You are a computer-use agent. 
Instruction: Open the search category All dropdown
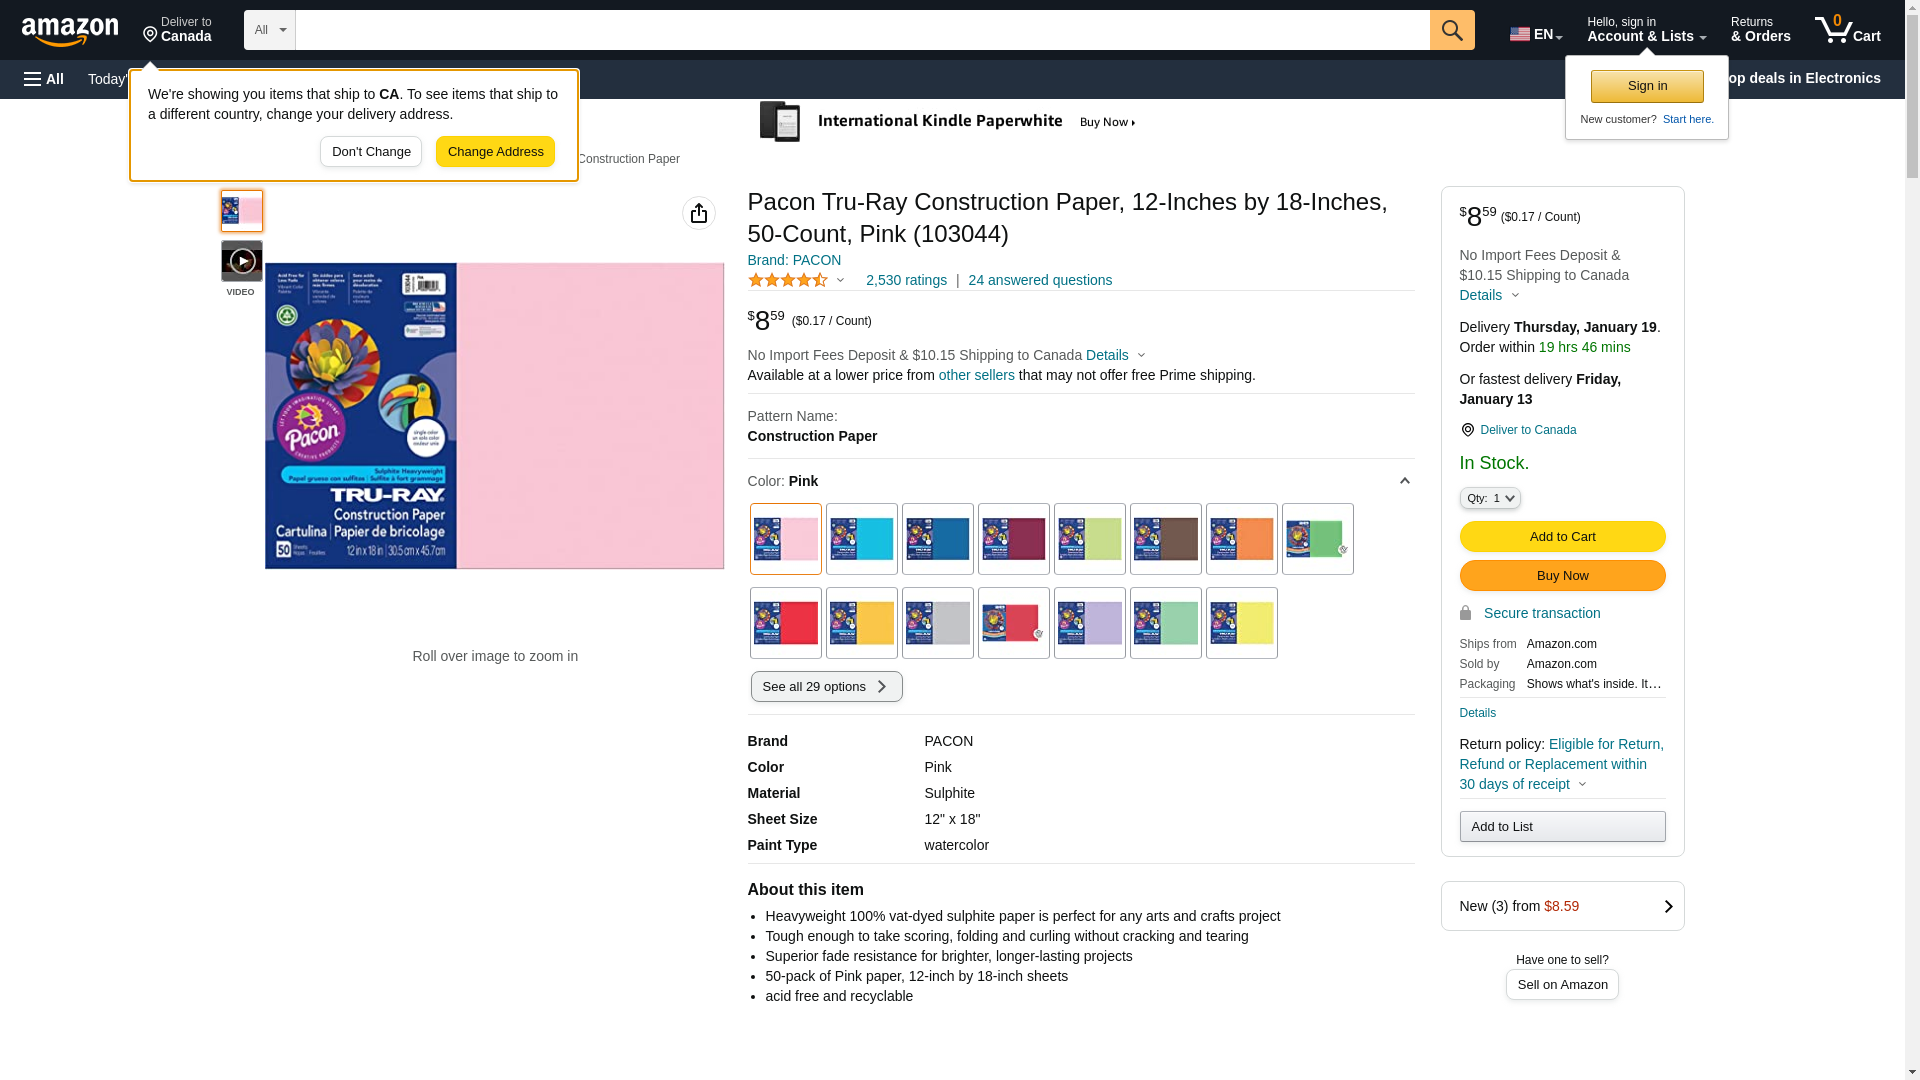click(x=269, y=30)
